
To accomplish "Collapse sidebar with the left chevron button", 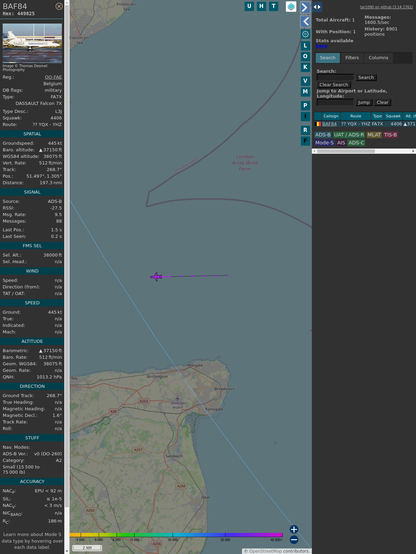I will [305, 22].
